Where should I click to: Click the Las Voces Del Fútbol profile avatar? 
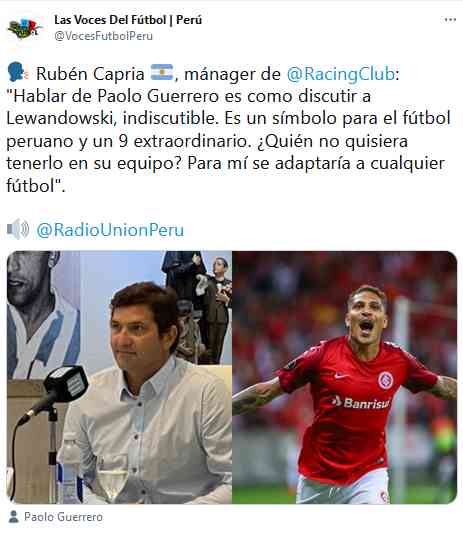[x=25, y=28]
